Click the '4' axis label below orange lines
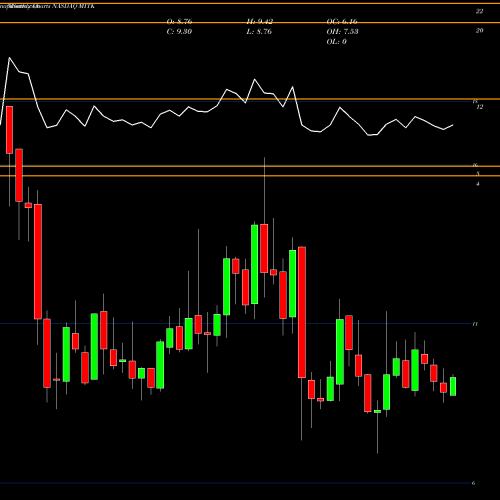Viewport: 500px width, 500px height. [x=478, y=184]
